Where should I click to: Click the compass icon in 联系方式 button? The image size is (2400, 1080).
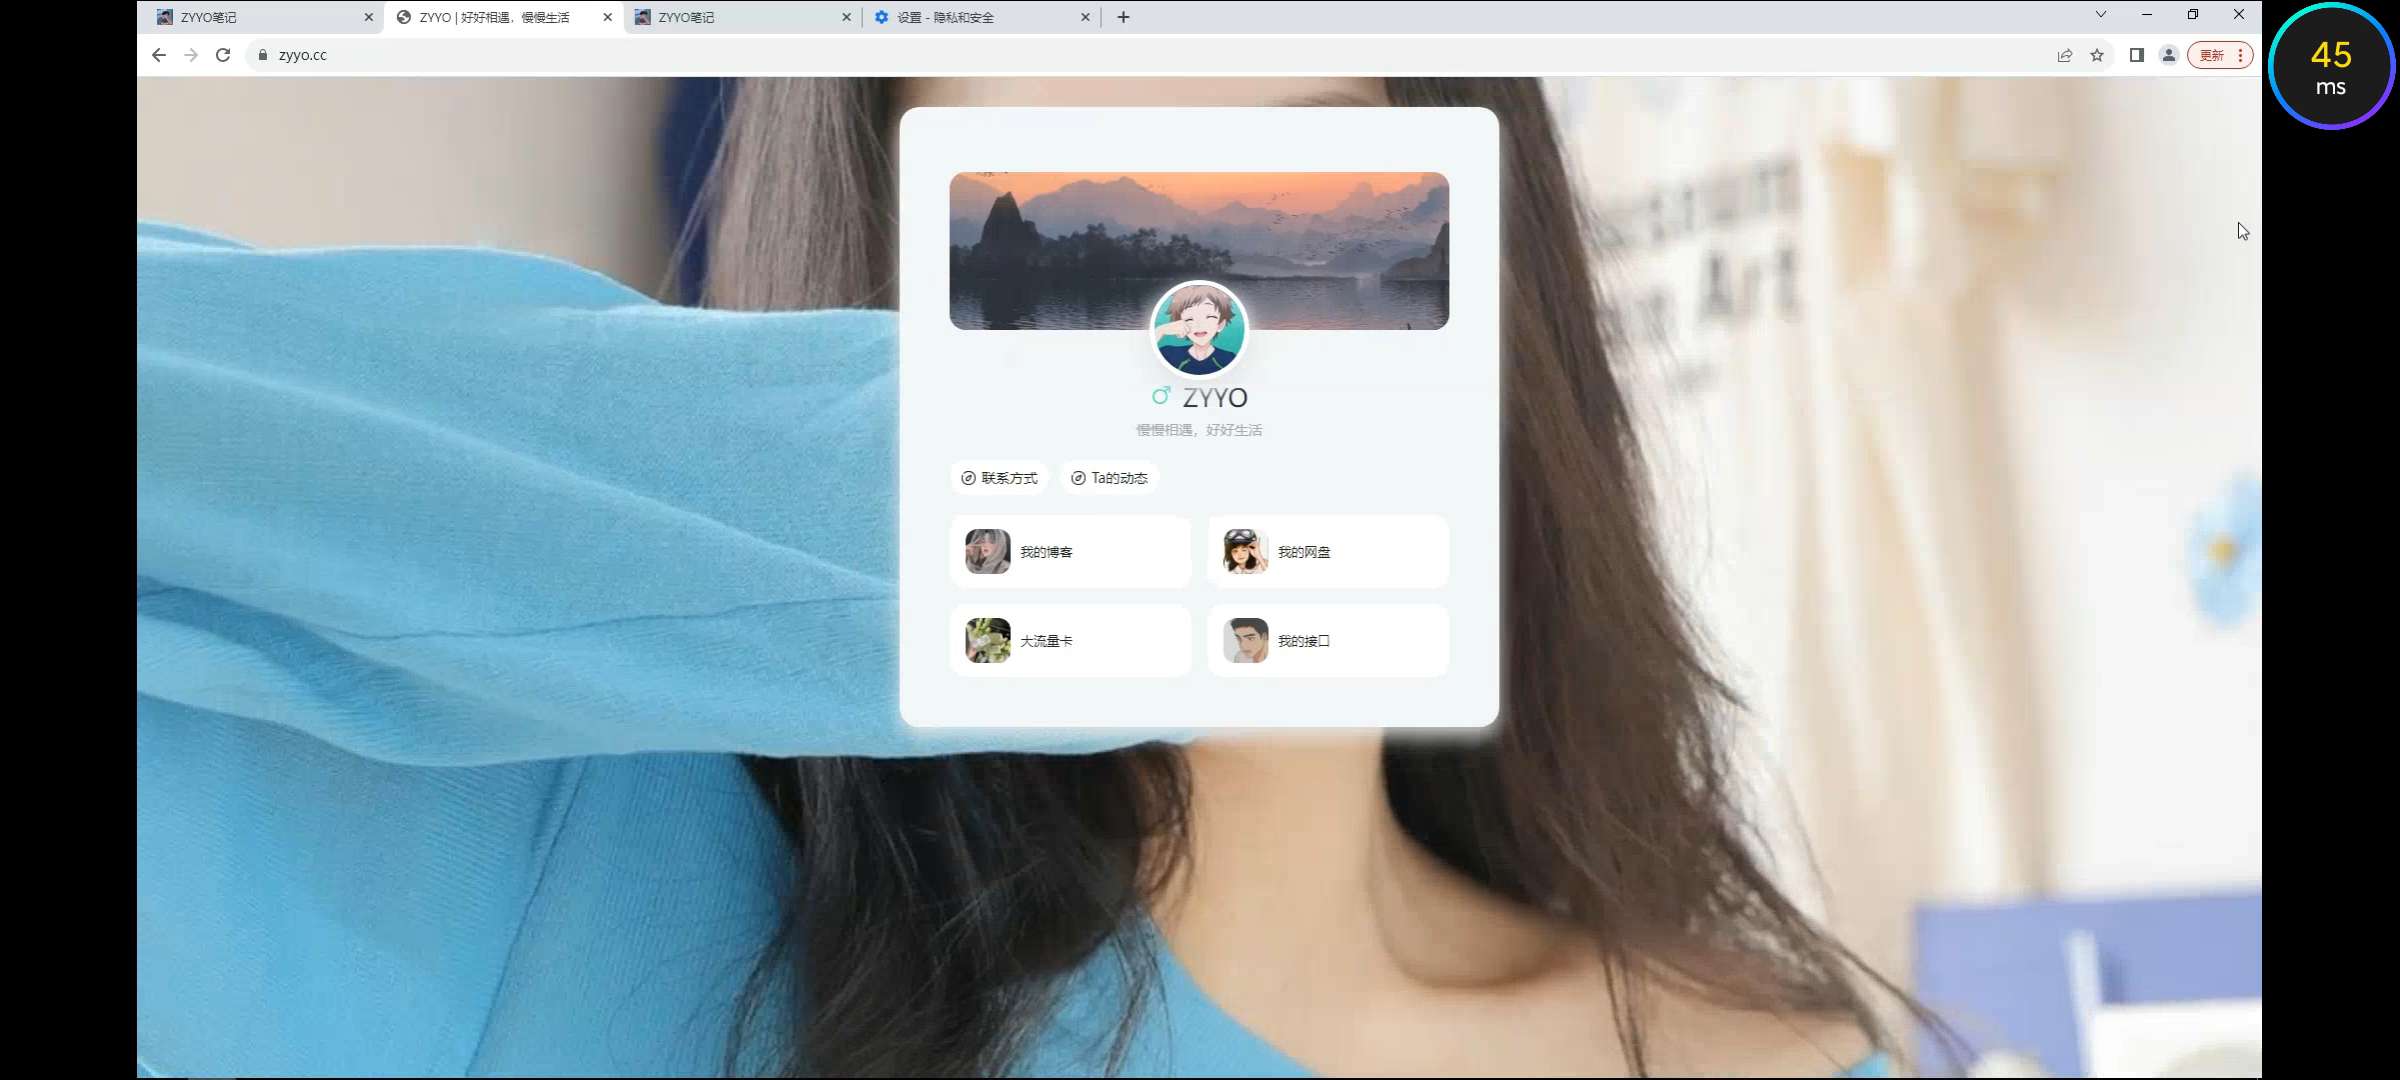968,478
